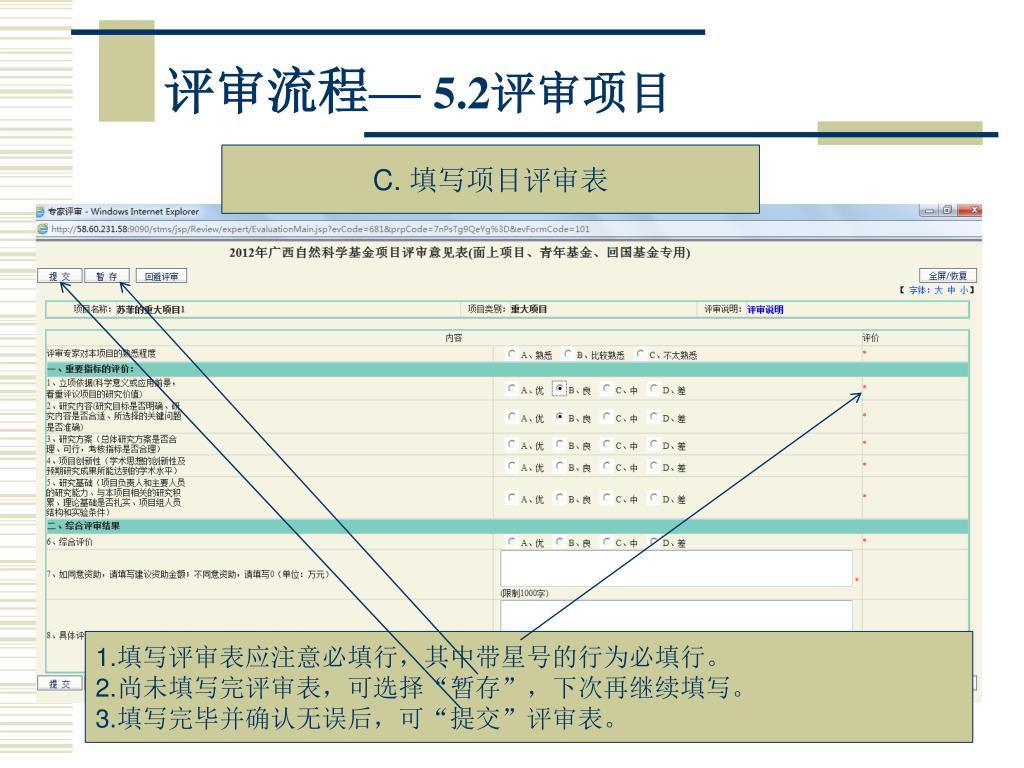Image resolution: width=1024 pixels, height=768 pixels.
Task: Choose C、中 for 研究内容 row
Action: 607,417
